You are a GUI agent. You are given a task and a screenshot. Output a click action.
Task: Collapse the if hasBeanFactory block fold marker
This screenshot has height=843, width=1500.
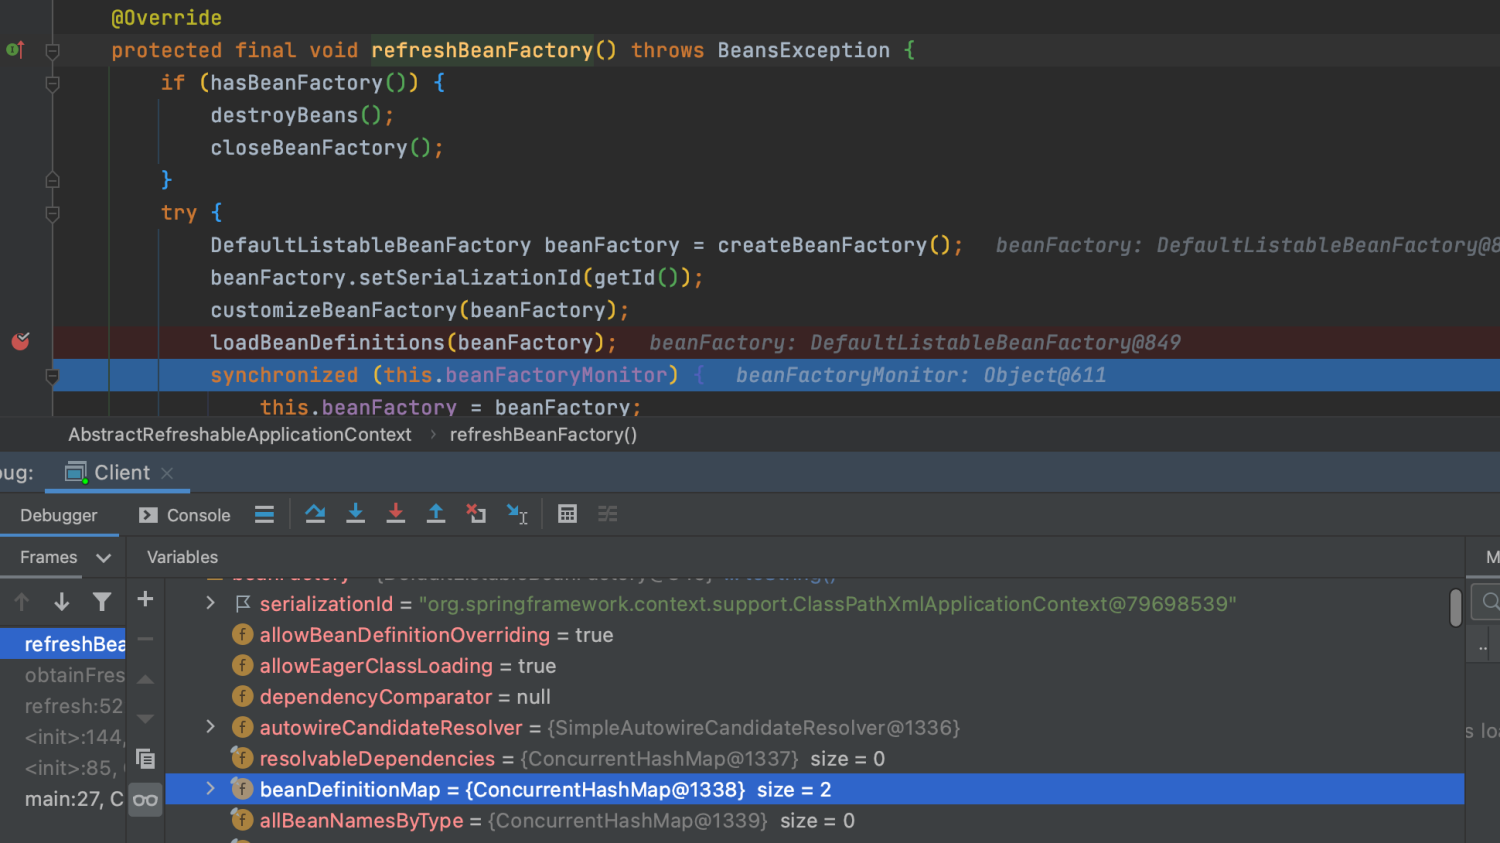52,83
